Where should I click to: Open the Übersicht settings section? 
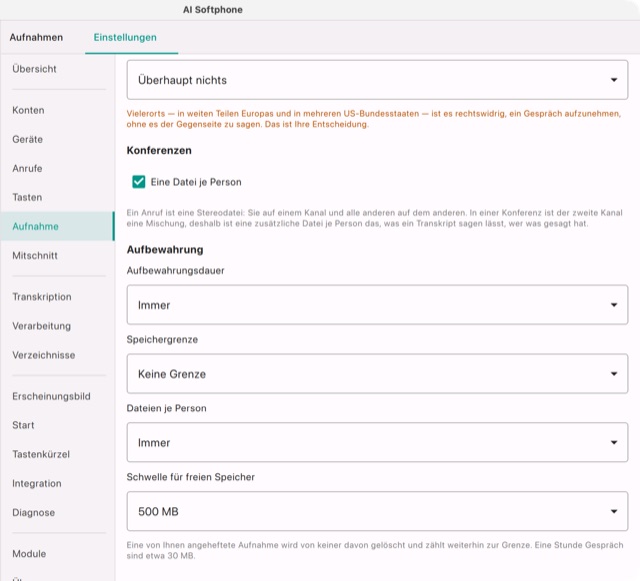click(57, 69)
